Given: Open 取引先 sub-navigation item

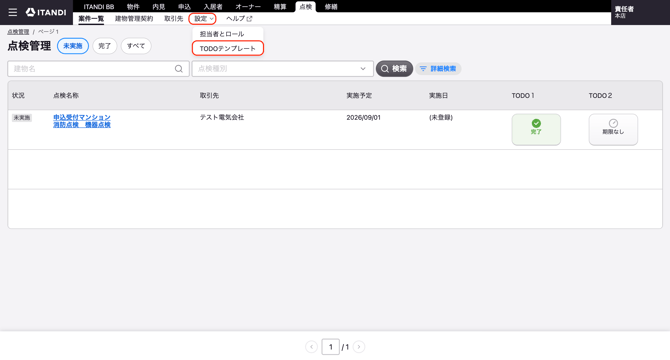Looking at the screenshot, I should (173, 19).
